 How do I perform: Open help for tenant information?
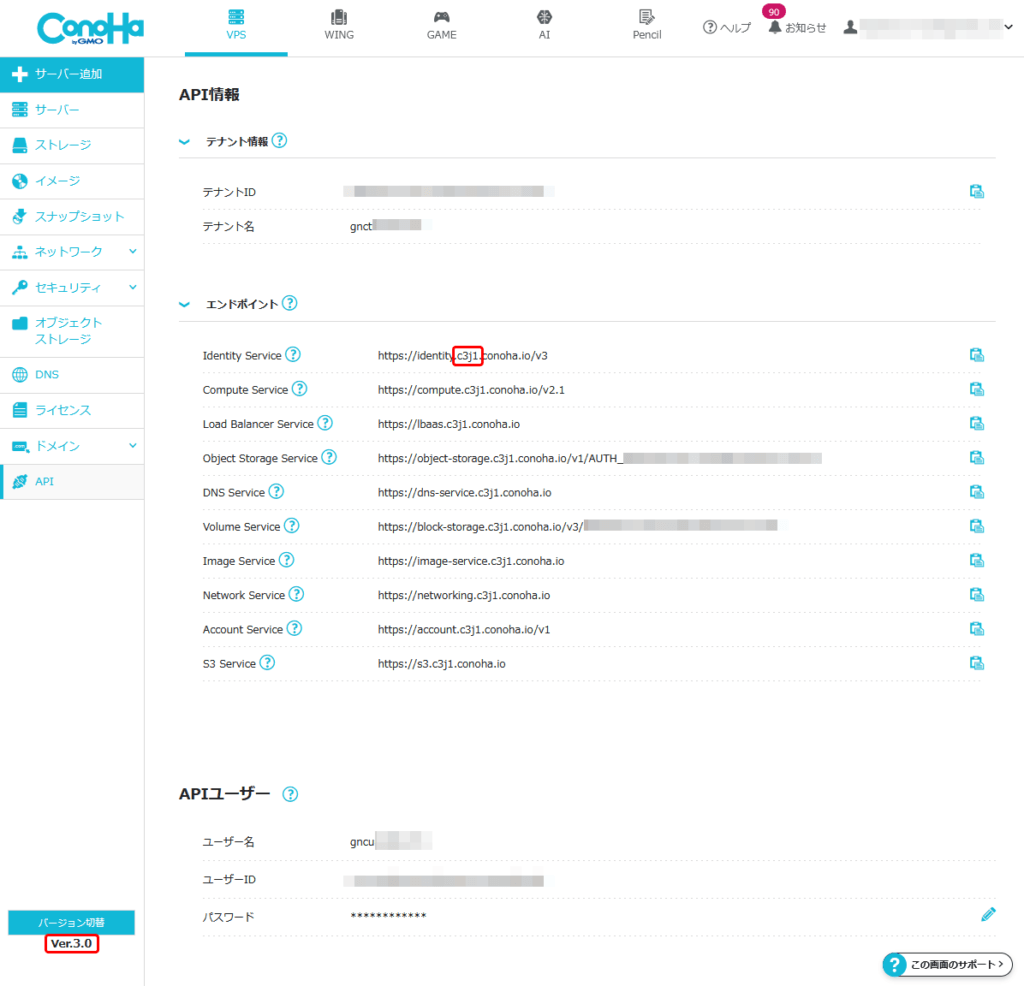280,140
